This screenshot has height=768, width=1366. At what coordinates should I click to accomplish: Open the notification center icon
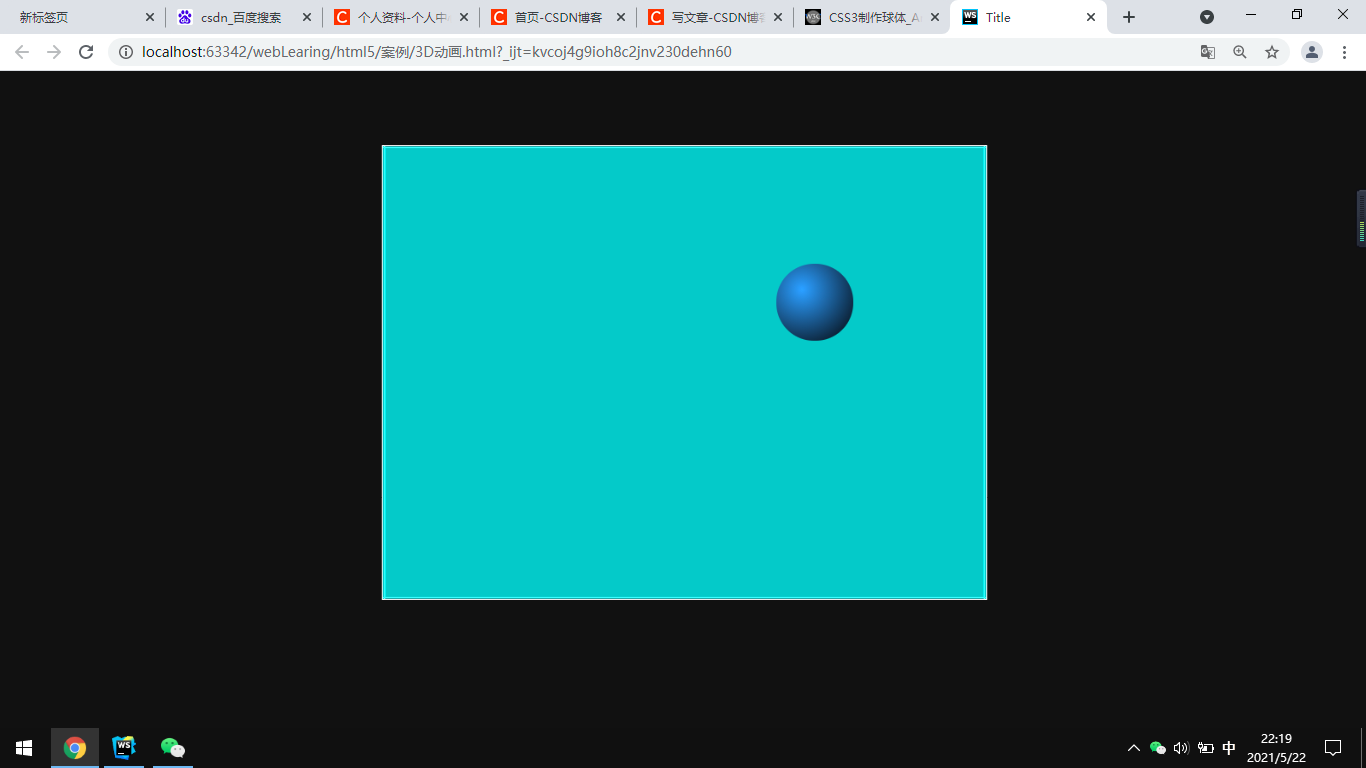[1333, 748]
